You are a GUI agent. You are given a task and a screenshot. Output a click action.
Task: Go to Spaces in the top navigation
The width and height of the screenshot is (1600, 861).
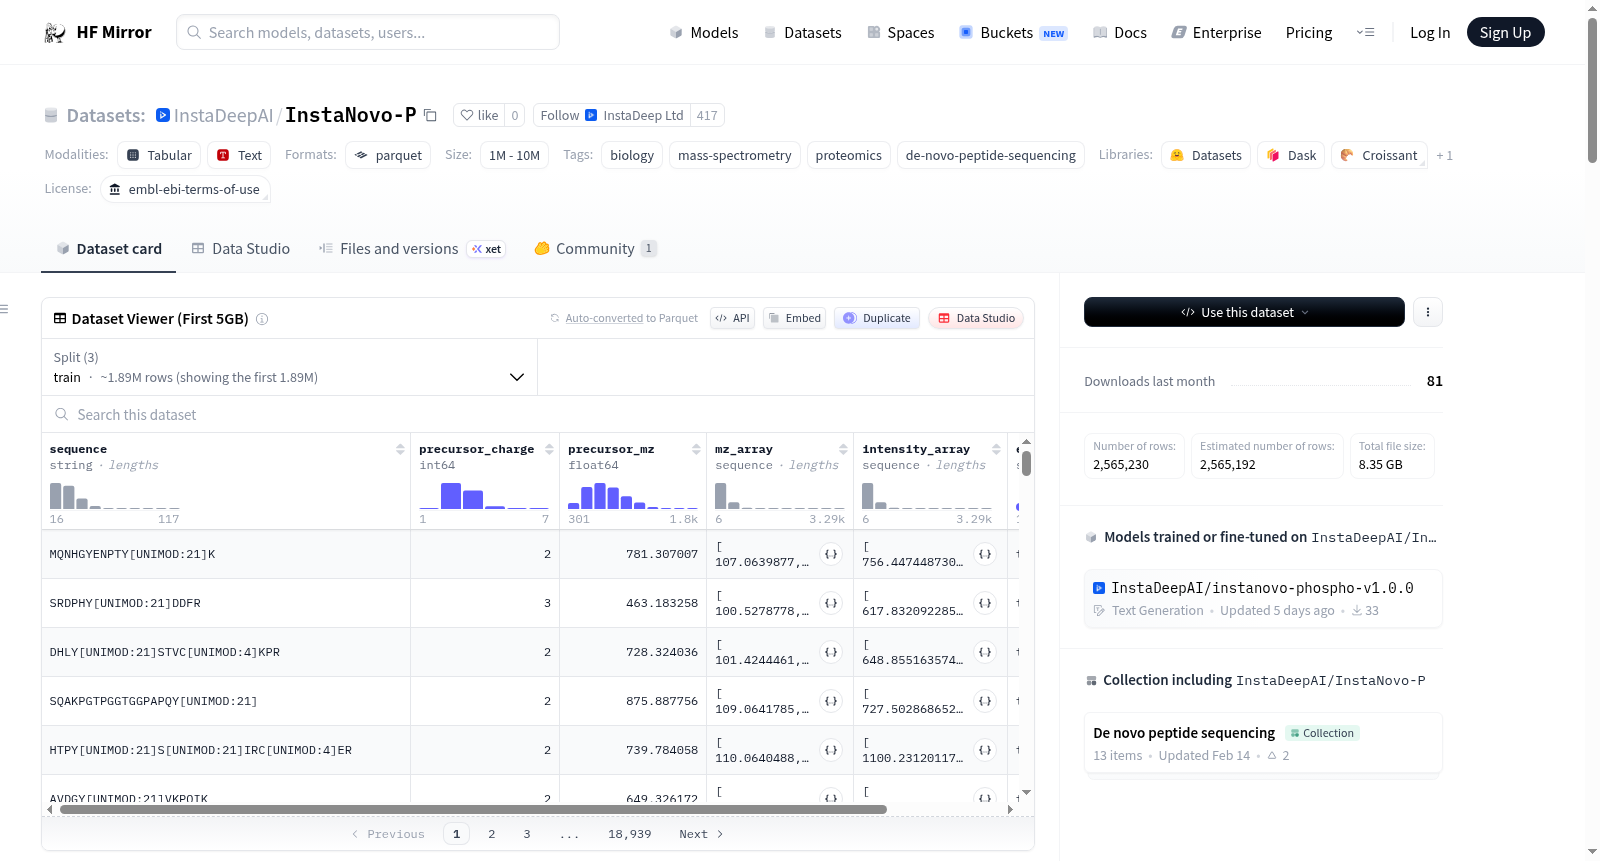900,32
